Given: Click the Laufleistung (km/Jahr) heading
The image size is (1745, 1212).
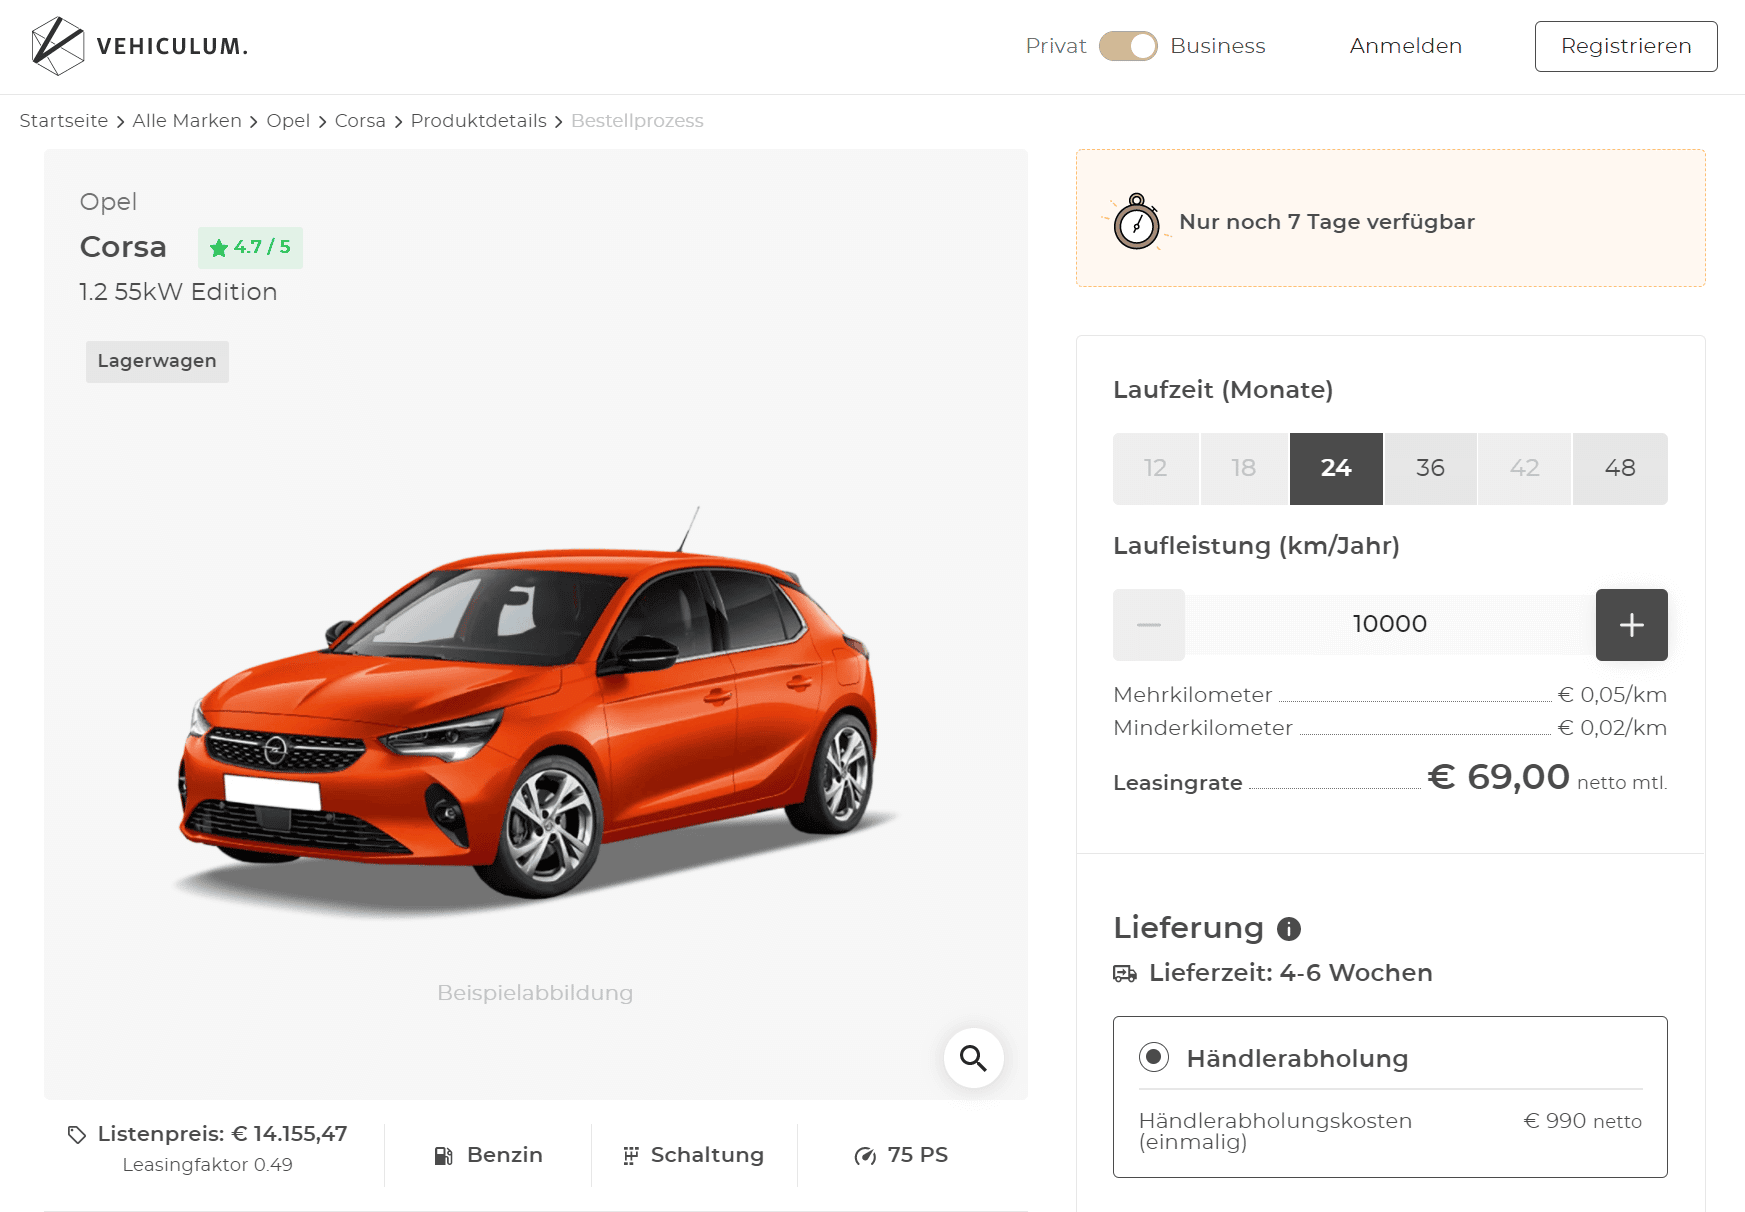Looking at the screenshot, I should click(x=1256, y=546).
